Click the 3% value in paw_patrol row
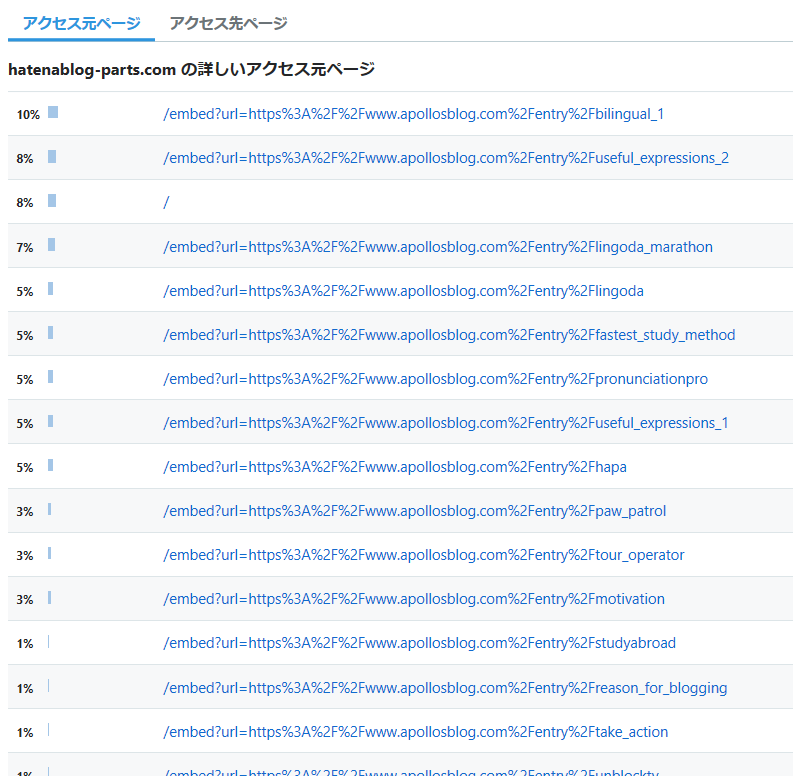Viewport: 793px width, 776px height. point(25,511)
